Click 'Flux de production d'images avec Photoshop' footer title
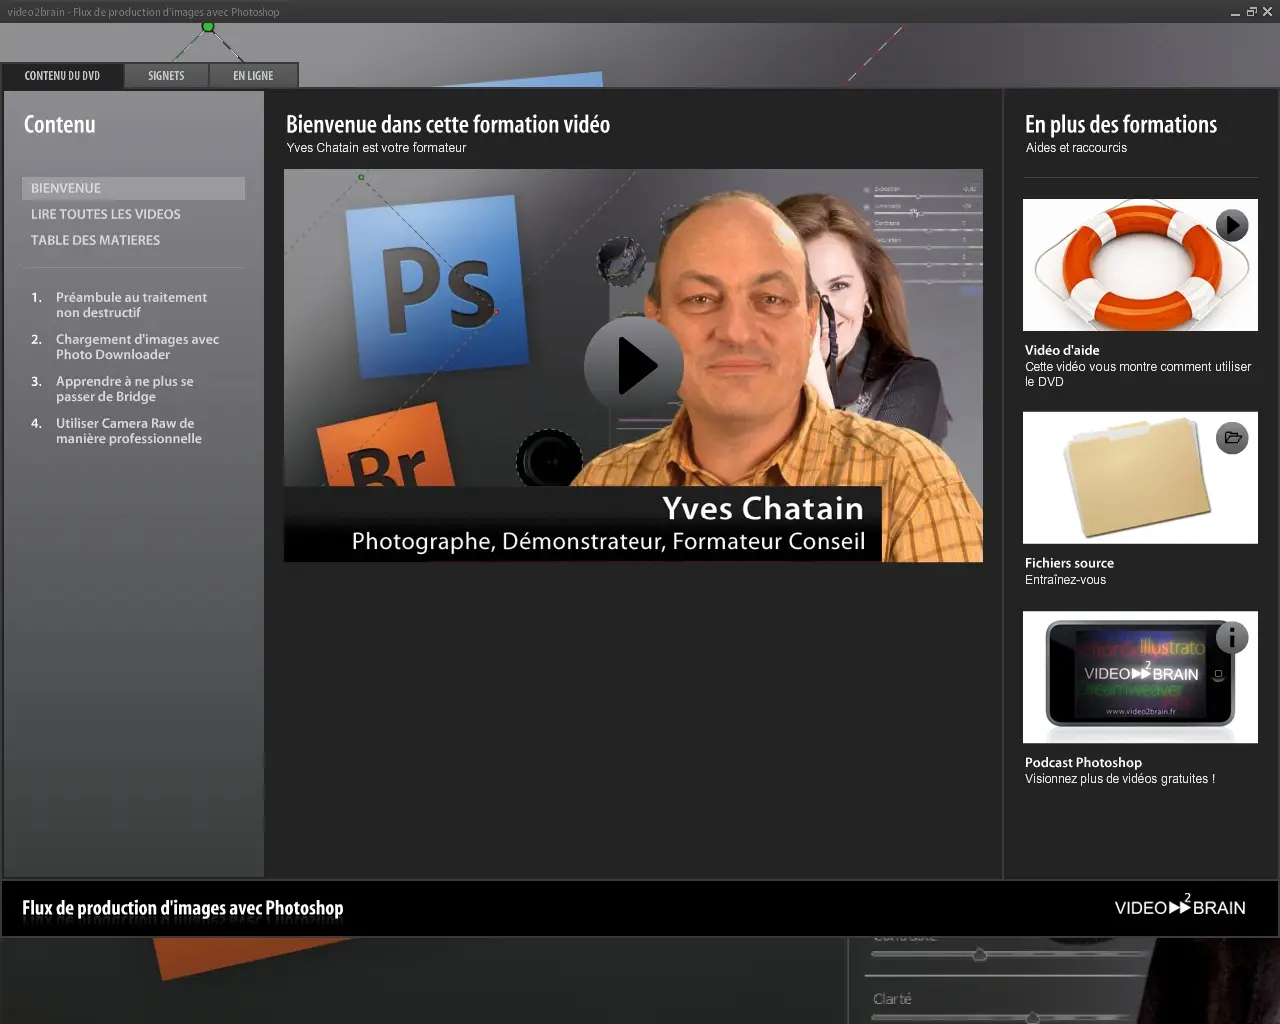Image resolution: width=1280 pixels, height=1024 pixels. tap(183, 908)
